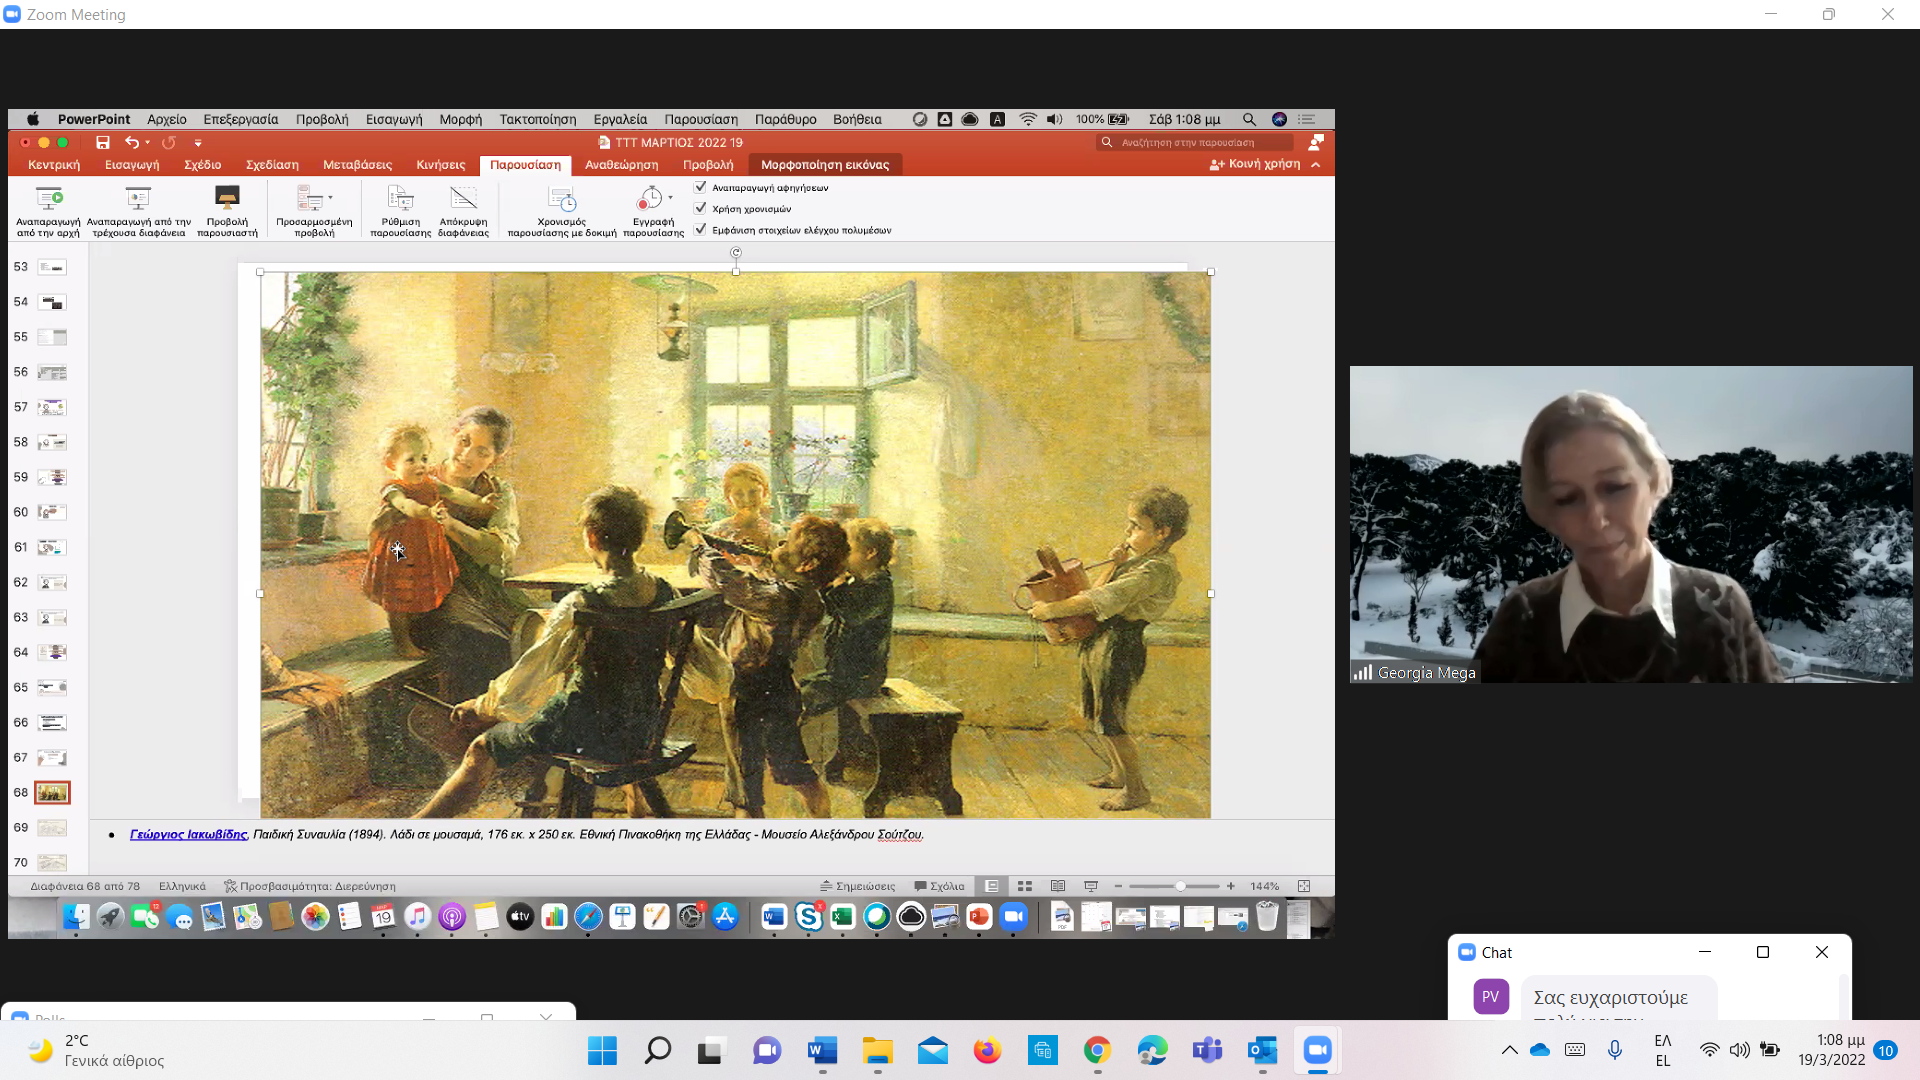Screen dimensions: 1920x1080
Task: Open the Κινήσεις (Animations) tab
Action: pyautogui.click(x=441, y=165)
